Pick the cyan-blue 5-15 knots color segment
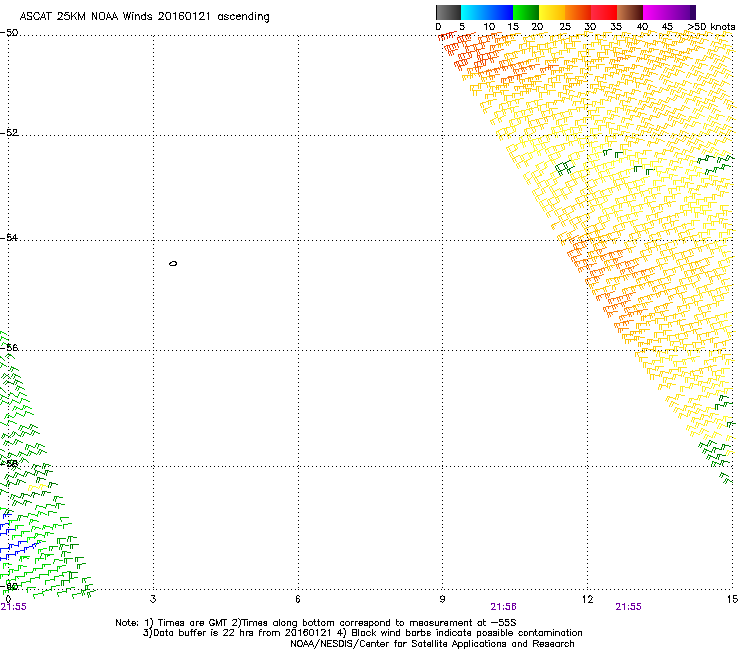 [487, 12]
